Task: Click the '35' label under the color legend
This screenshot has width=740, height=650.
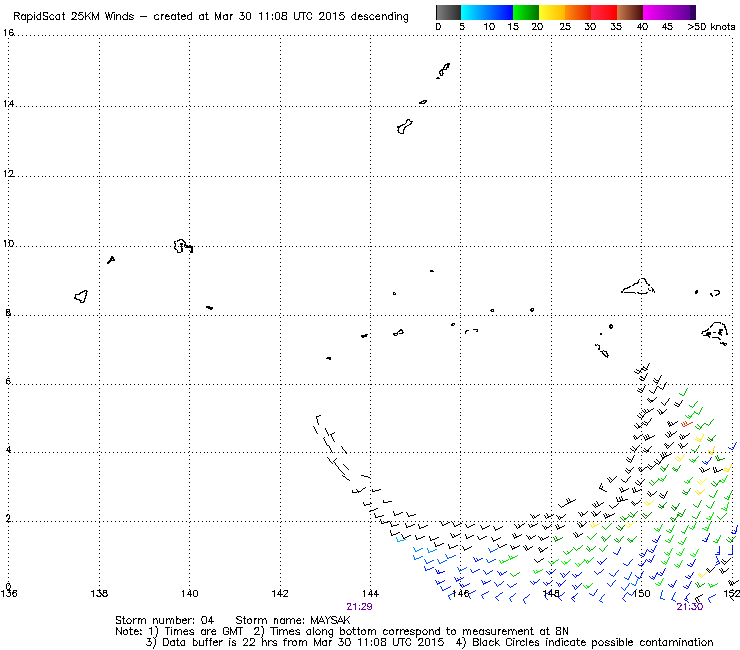Action: tap(616, 27)
